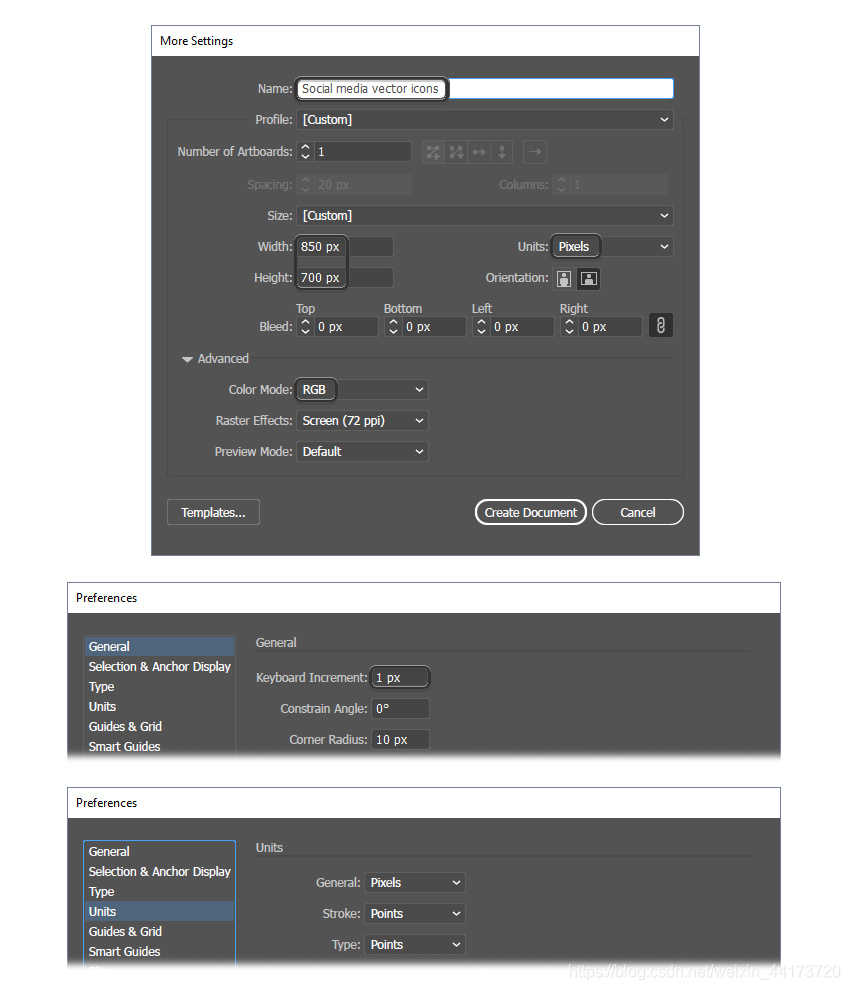The height and width of the screenshot is (990, 850).
Task: Click the Corner Radius field
Action: 400,739
